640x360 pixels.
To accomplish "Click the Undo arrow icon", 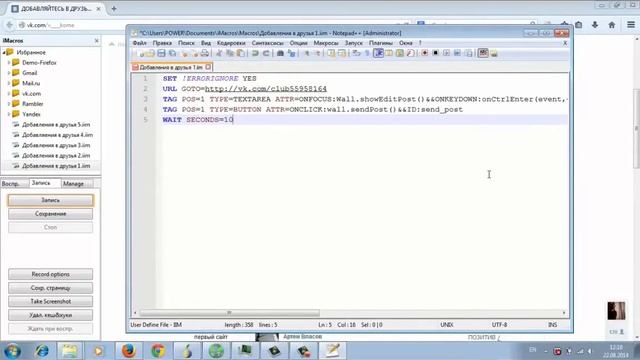I will click(x=255, y=53).
